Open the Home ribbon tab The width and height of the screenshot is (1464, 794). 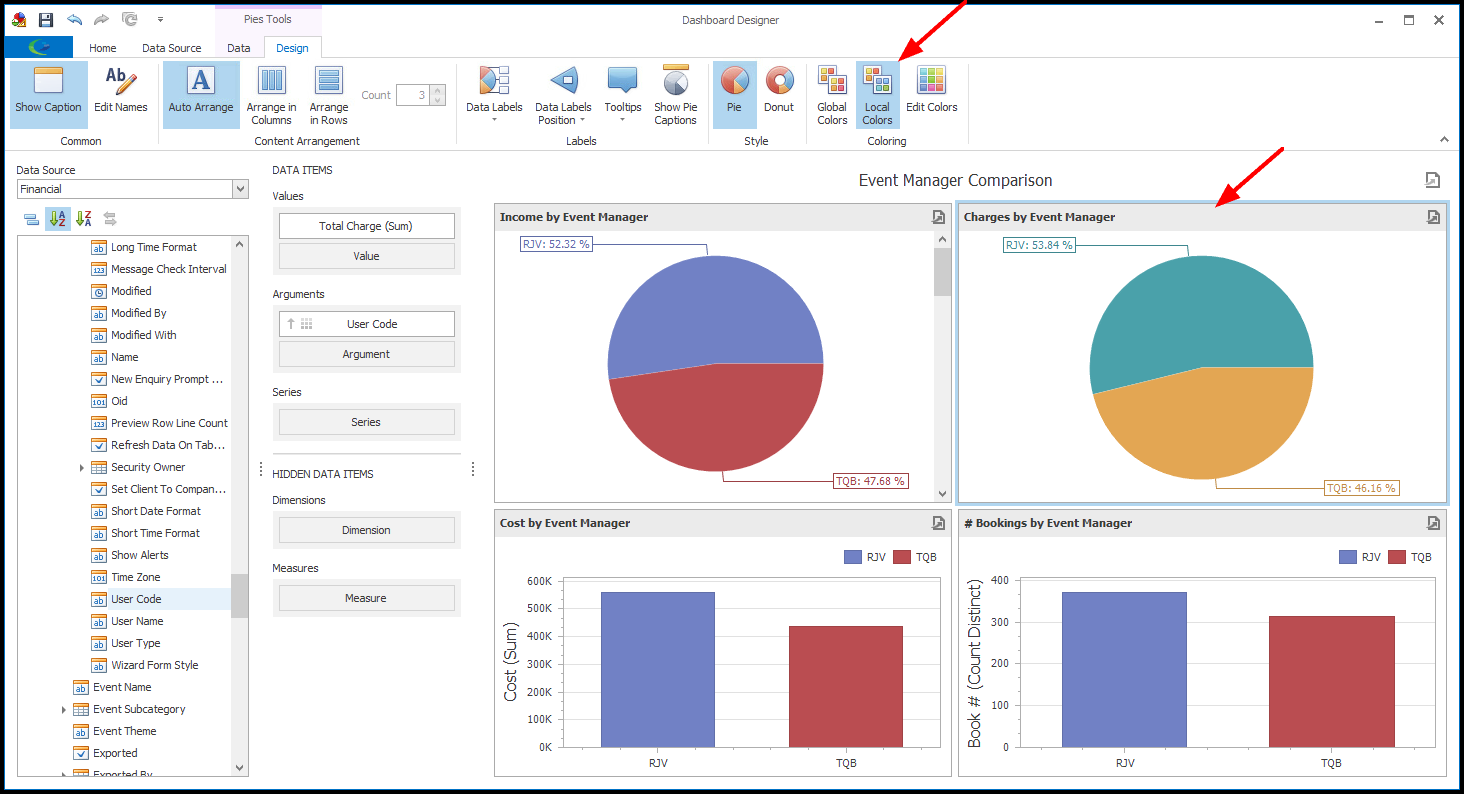tap(103, 48)
